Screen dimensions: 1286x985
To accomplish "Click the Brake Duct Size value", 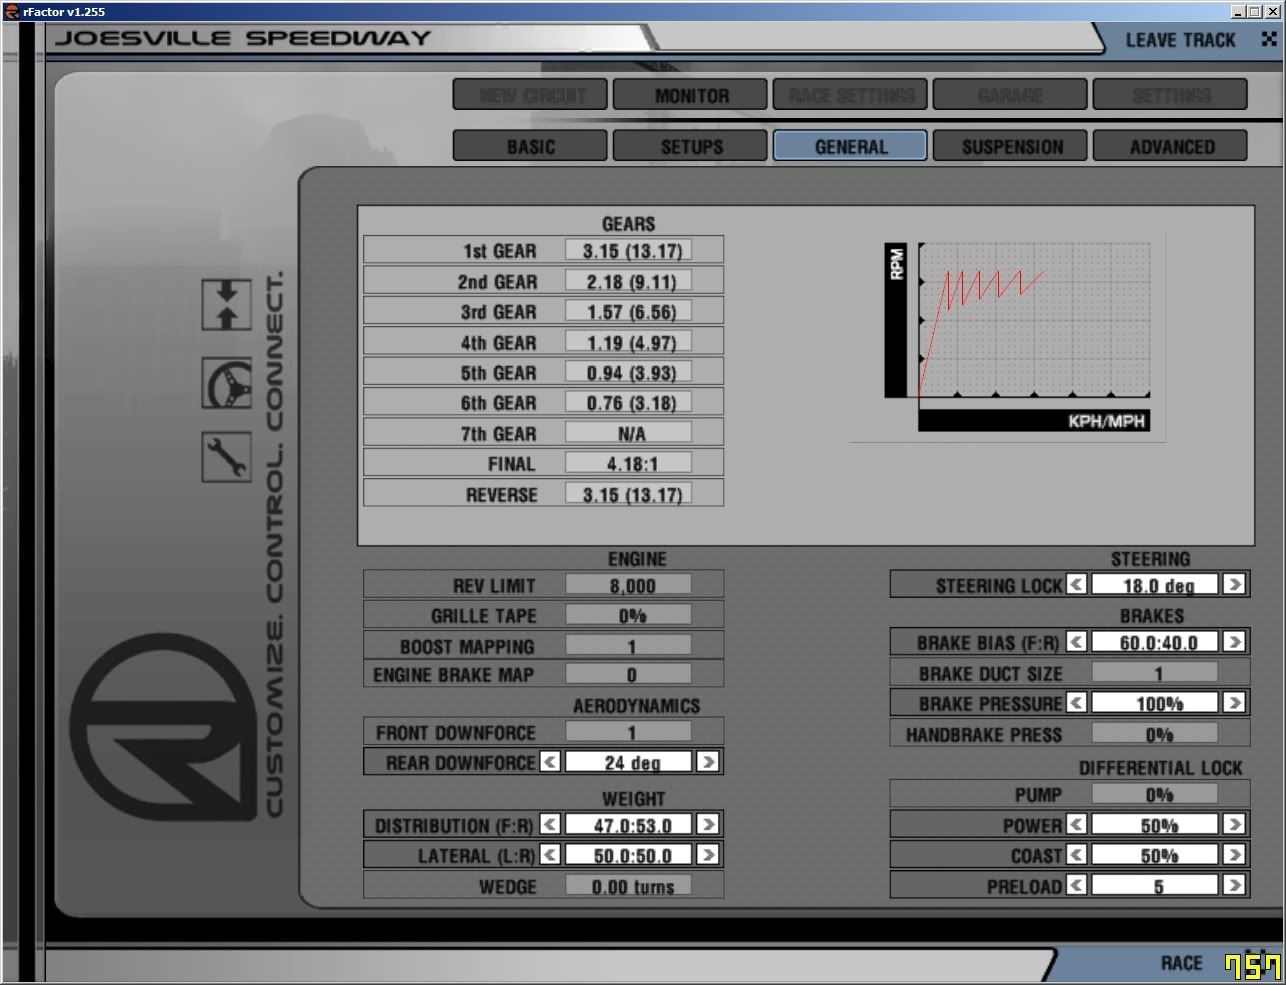I will pyautogui.click(x=1155, y=673).
